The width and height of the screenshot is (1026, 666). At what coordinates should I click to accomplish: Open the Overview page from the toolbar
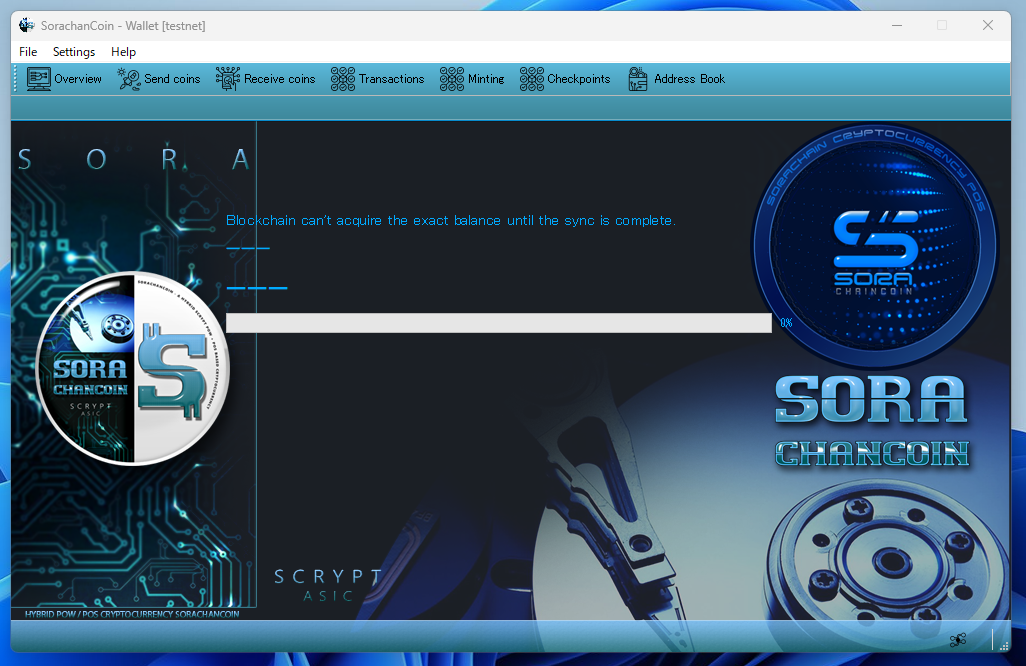(65, 79)
